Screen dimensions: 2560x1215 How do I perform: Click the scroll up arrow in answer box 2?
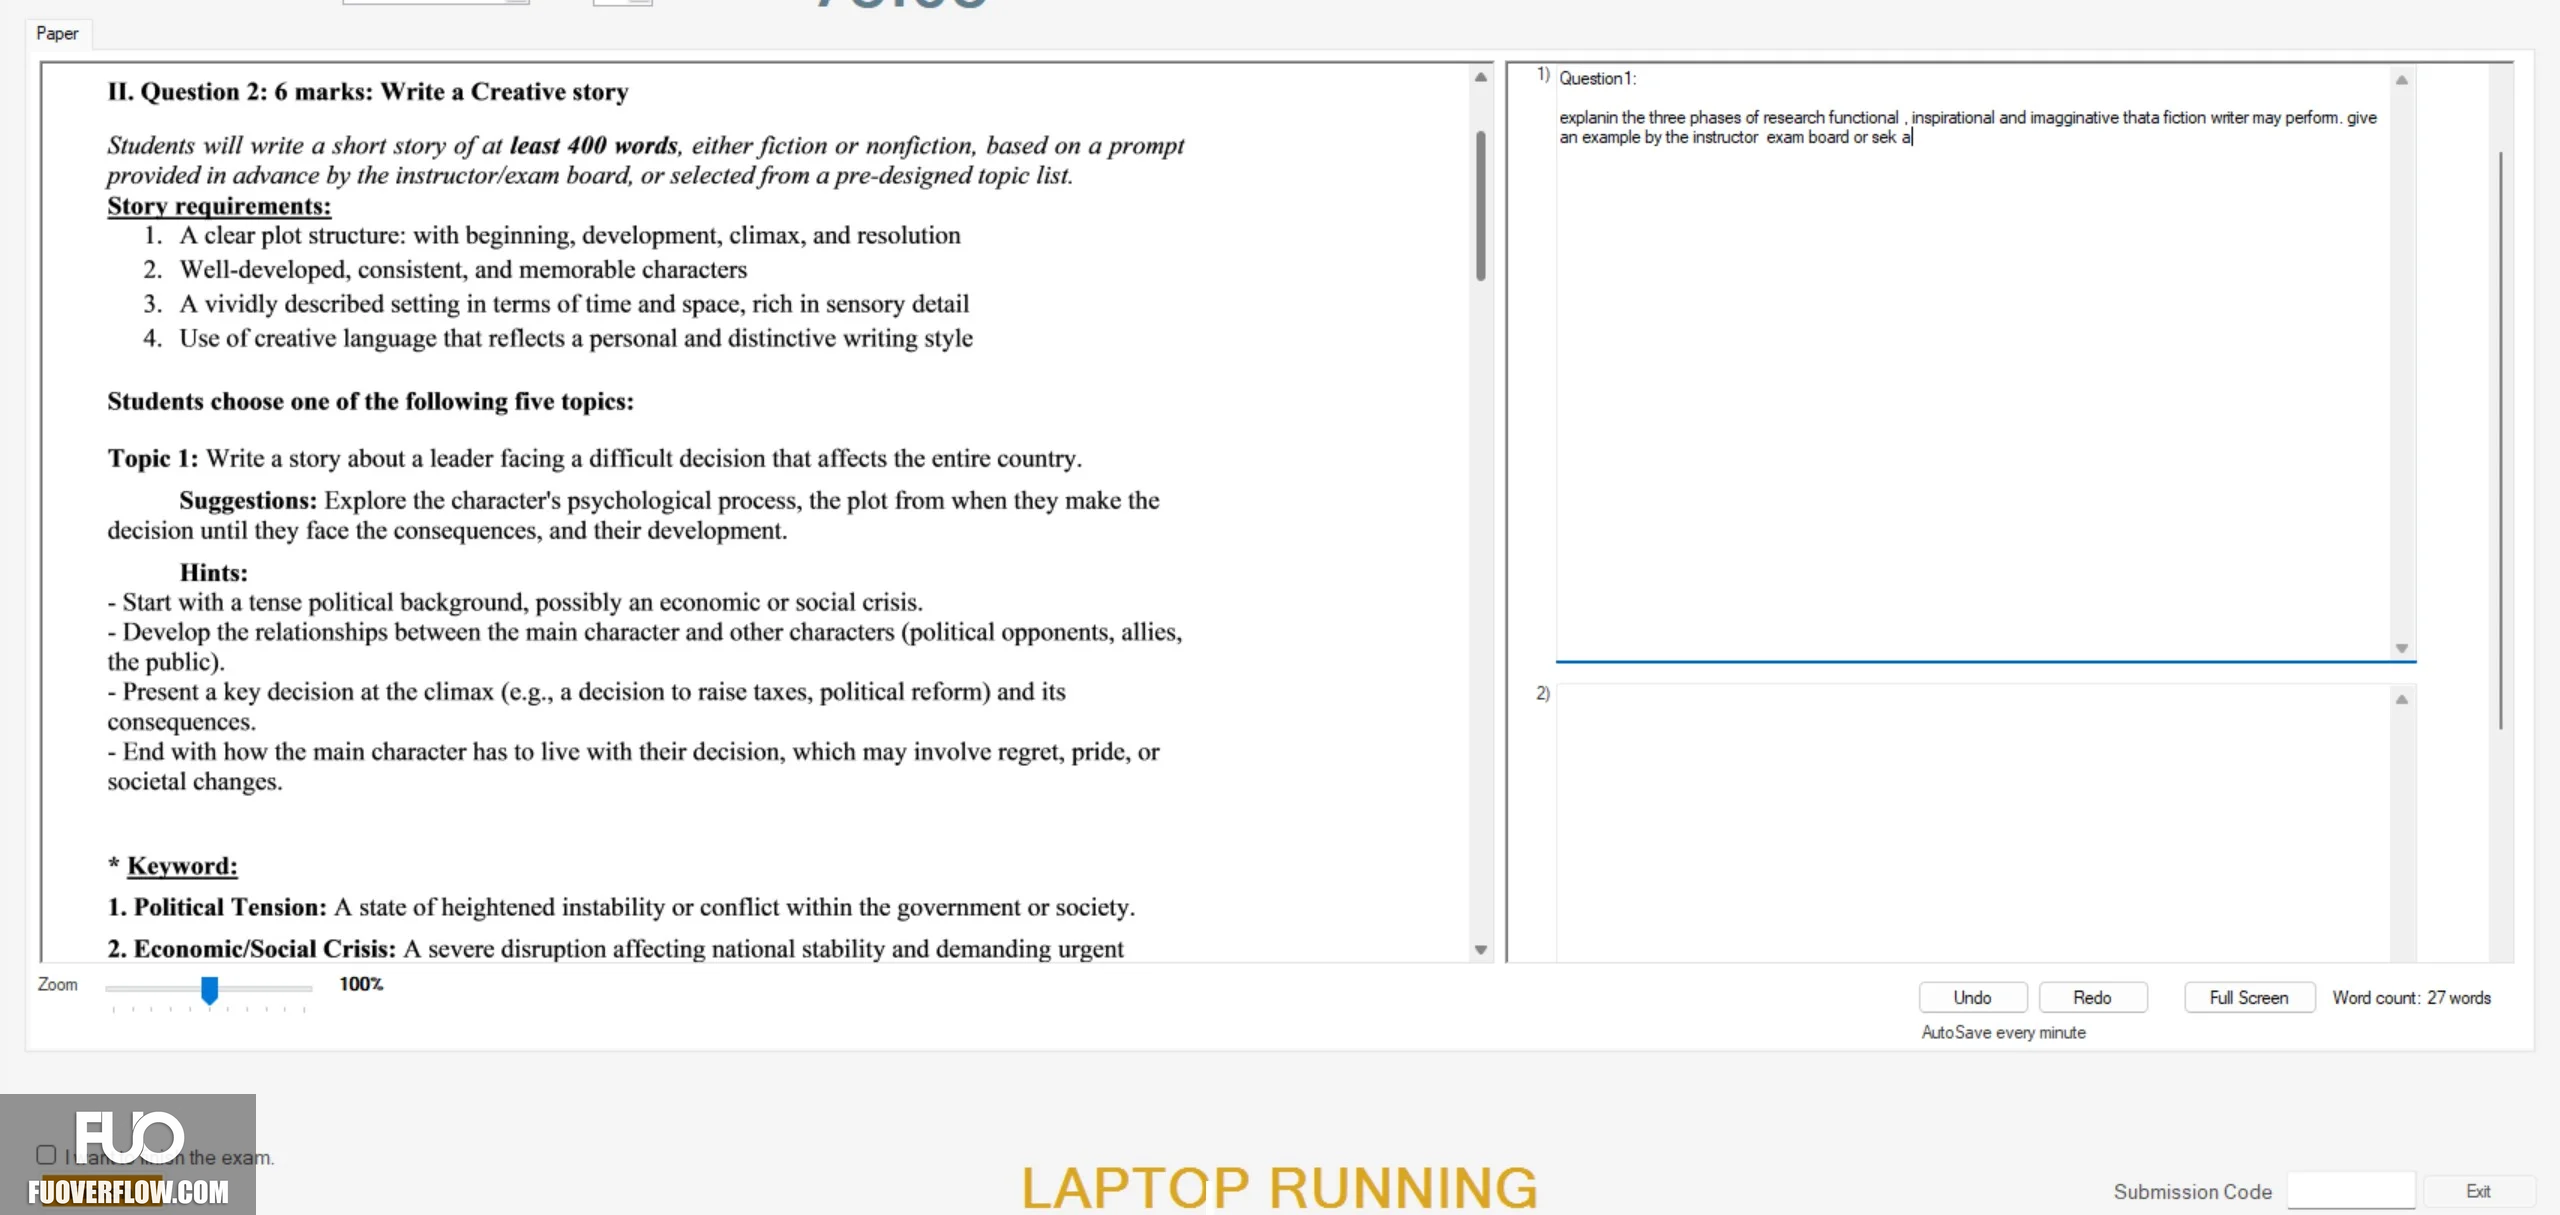(2401, 699)
